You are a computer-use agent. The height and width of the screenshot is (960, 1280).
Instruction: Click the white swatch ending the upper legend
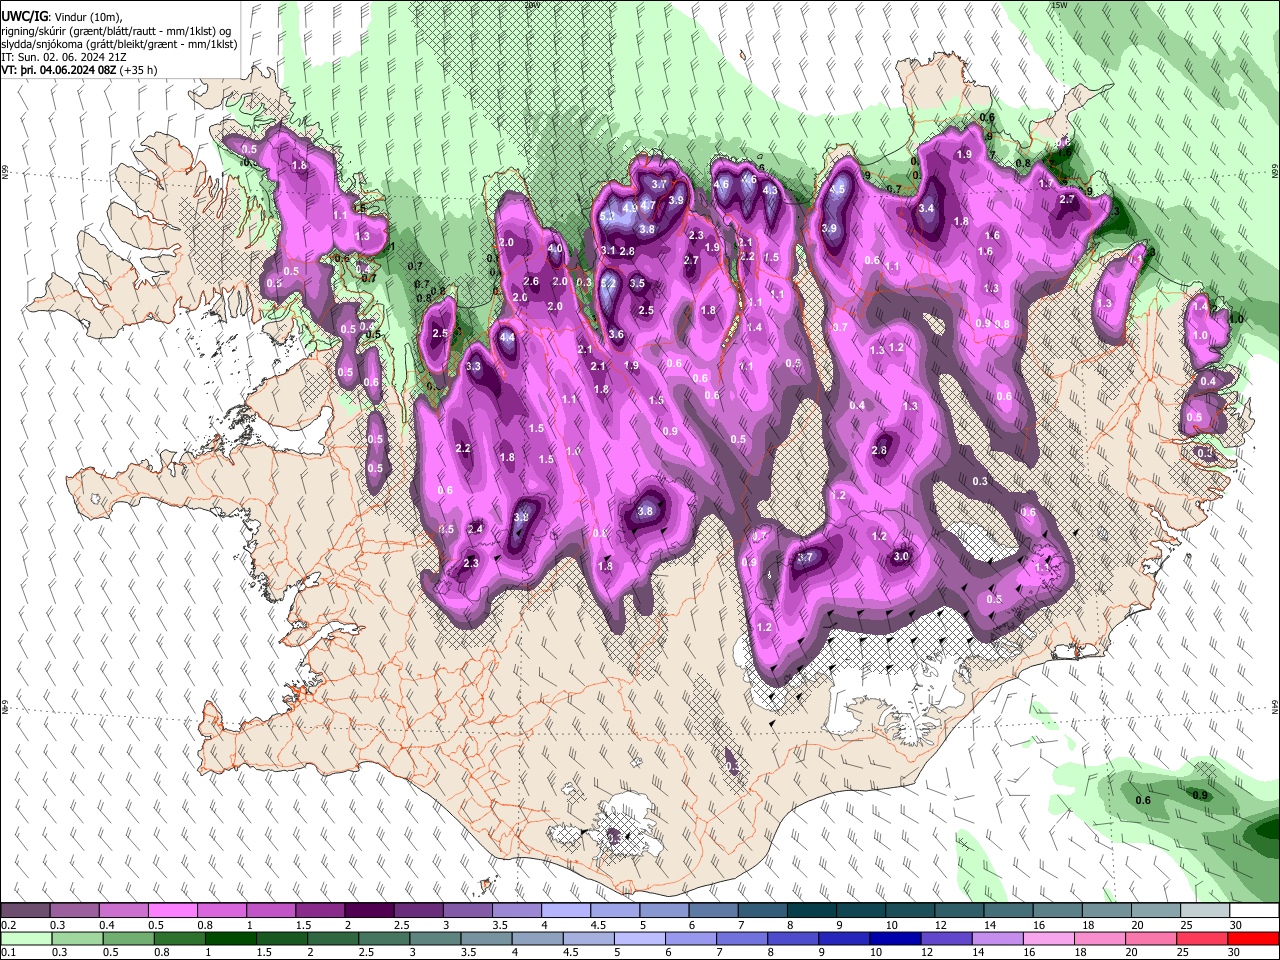1253,911
